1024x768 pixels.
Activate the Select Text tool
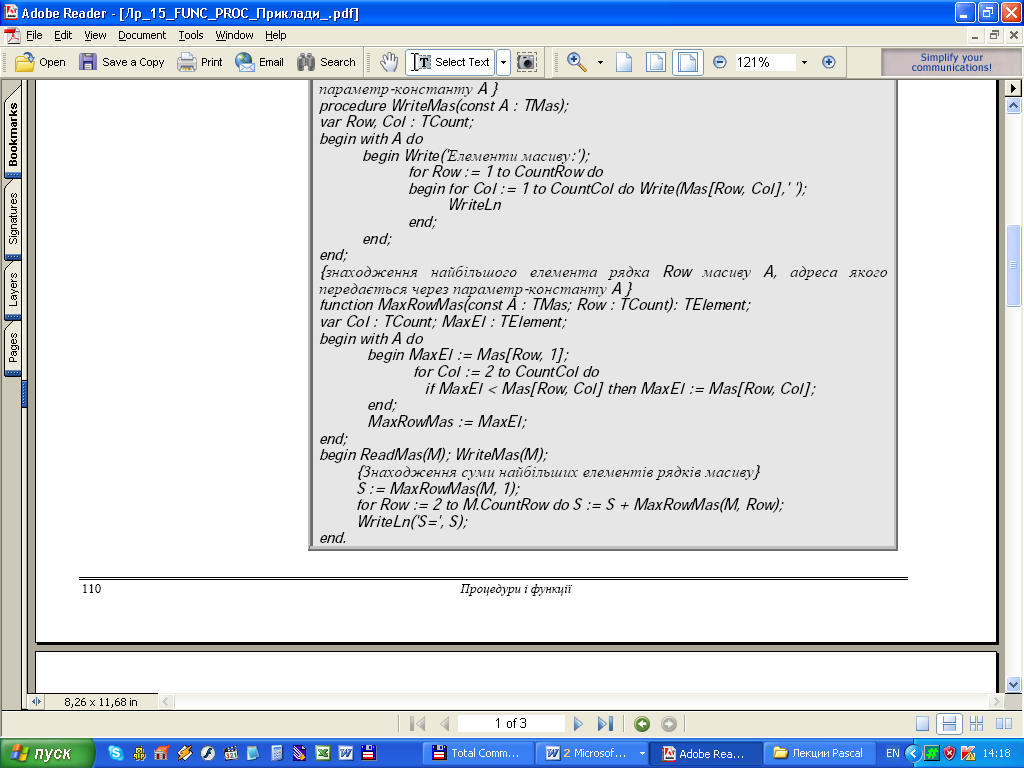[451, 62]
